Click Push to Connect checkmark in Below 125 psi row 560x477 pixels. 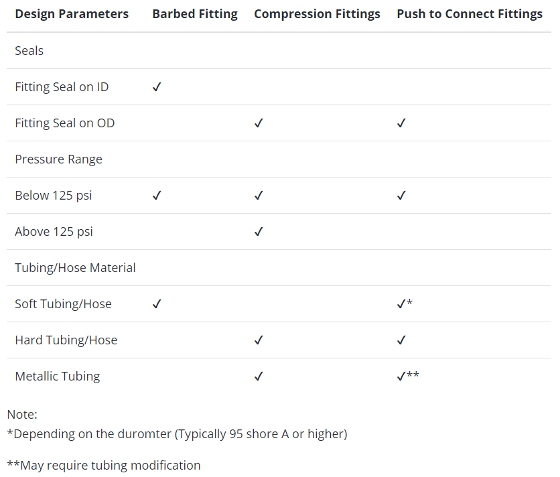click(x=401, y=196)
